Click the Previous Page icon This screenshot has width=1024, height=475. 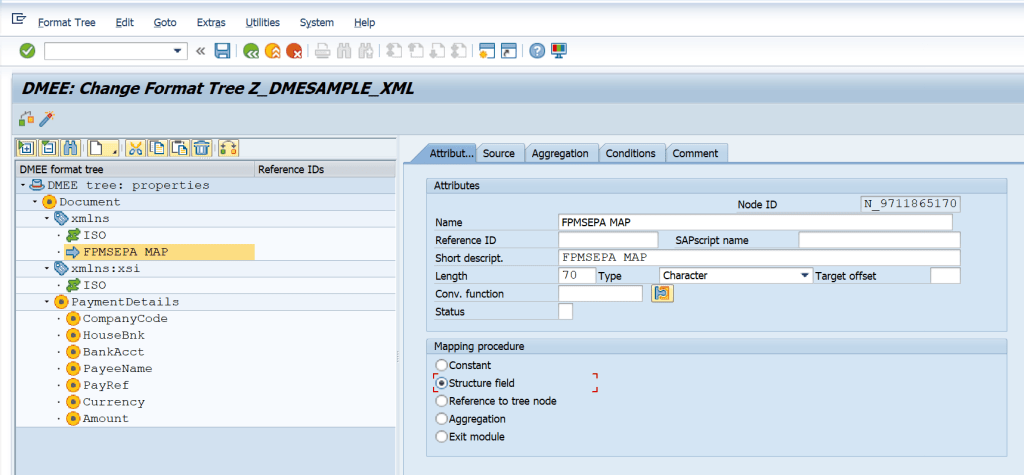point(415,51)
